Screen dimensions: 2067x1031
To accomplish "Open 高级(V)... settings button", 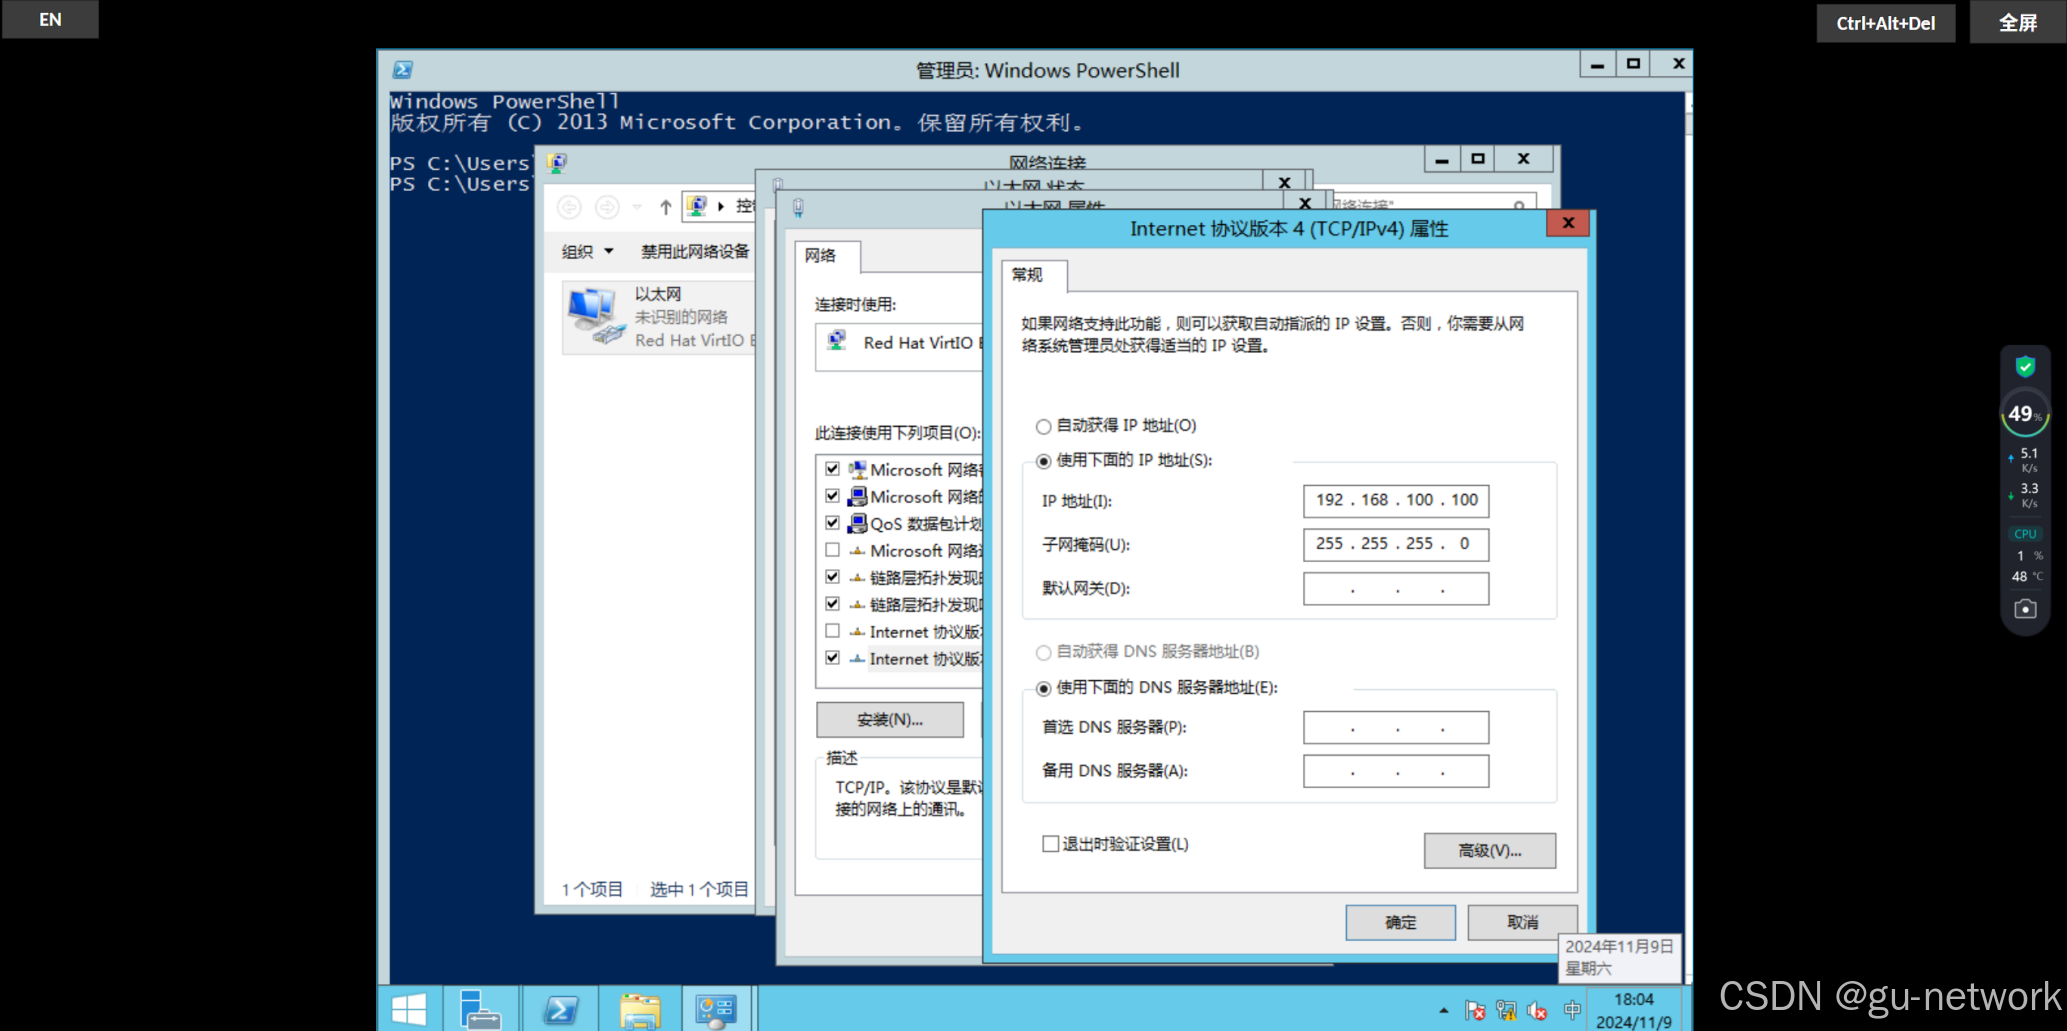I will (x=1490, y=850).
